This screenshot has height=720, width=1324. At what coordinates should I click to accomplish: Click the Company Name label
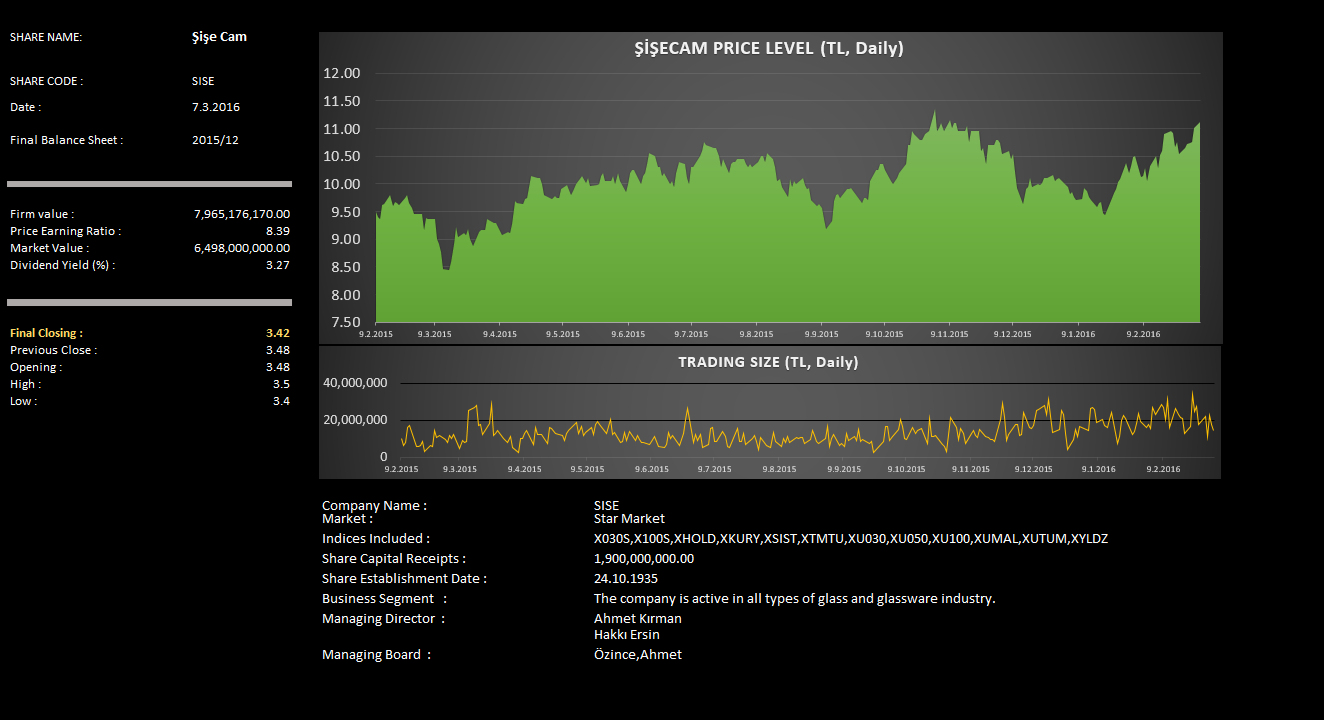tap(374, 506)
